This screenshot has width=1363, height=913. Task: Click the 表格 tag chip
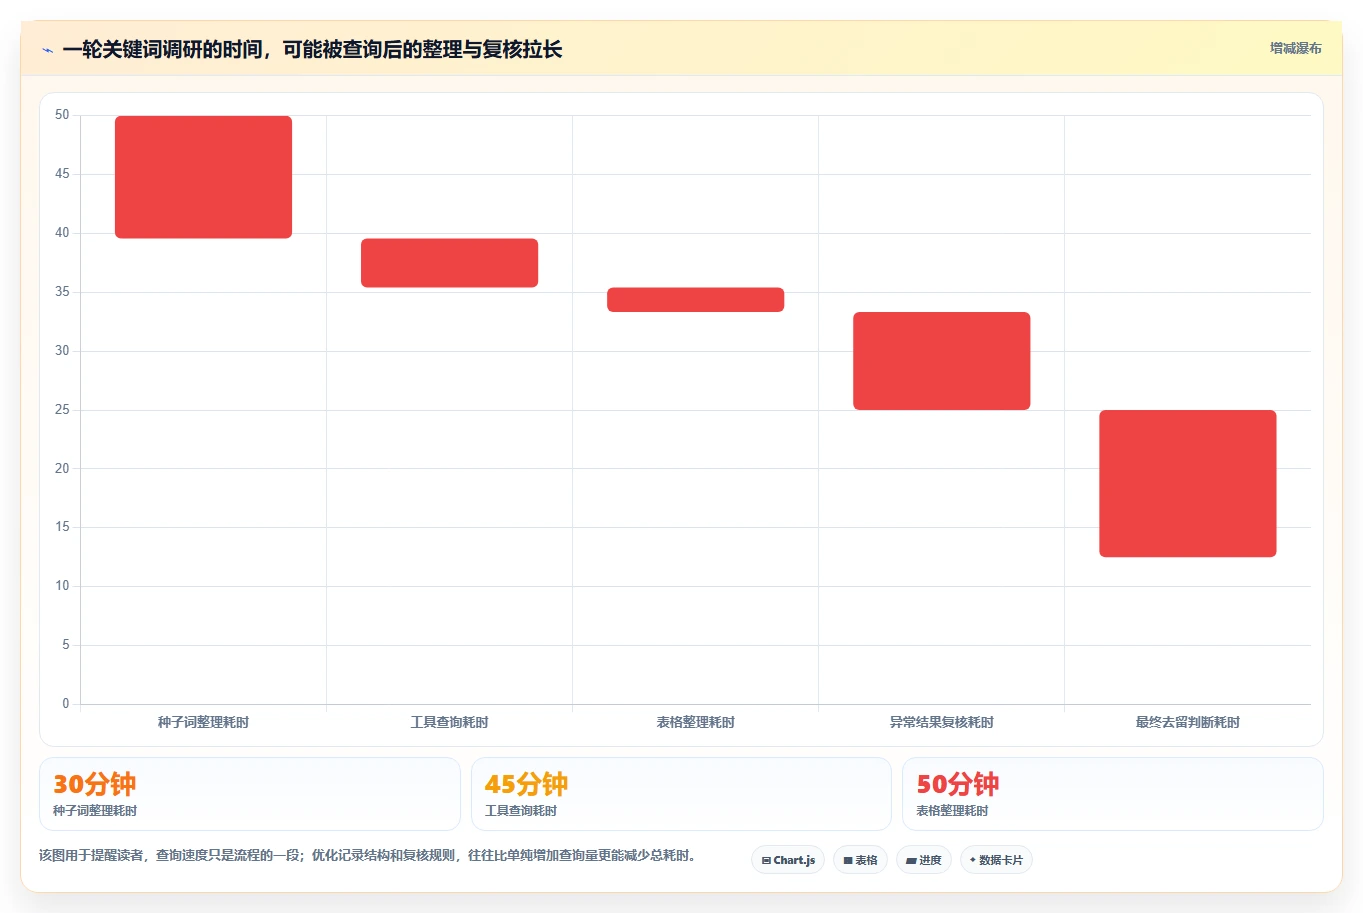point(860,860)
